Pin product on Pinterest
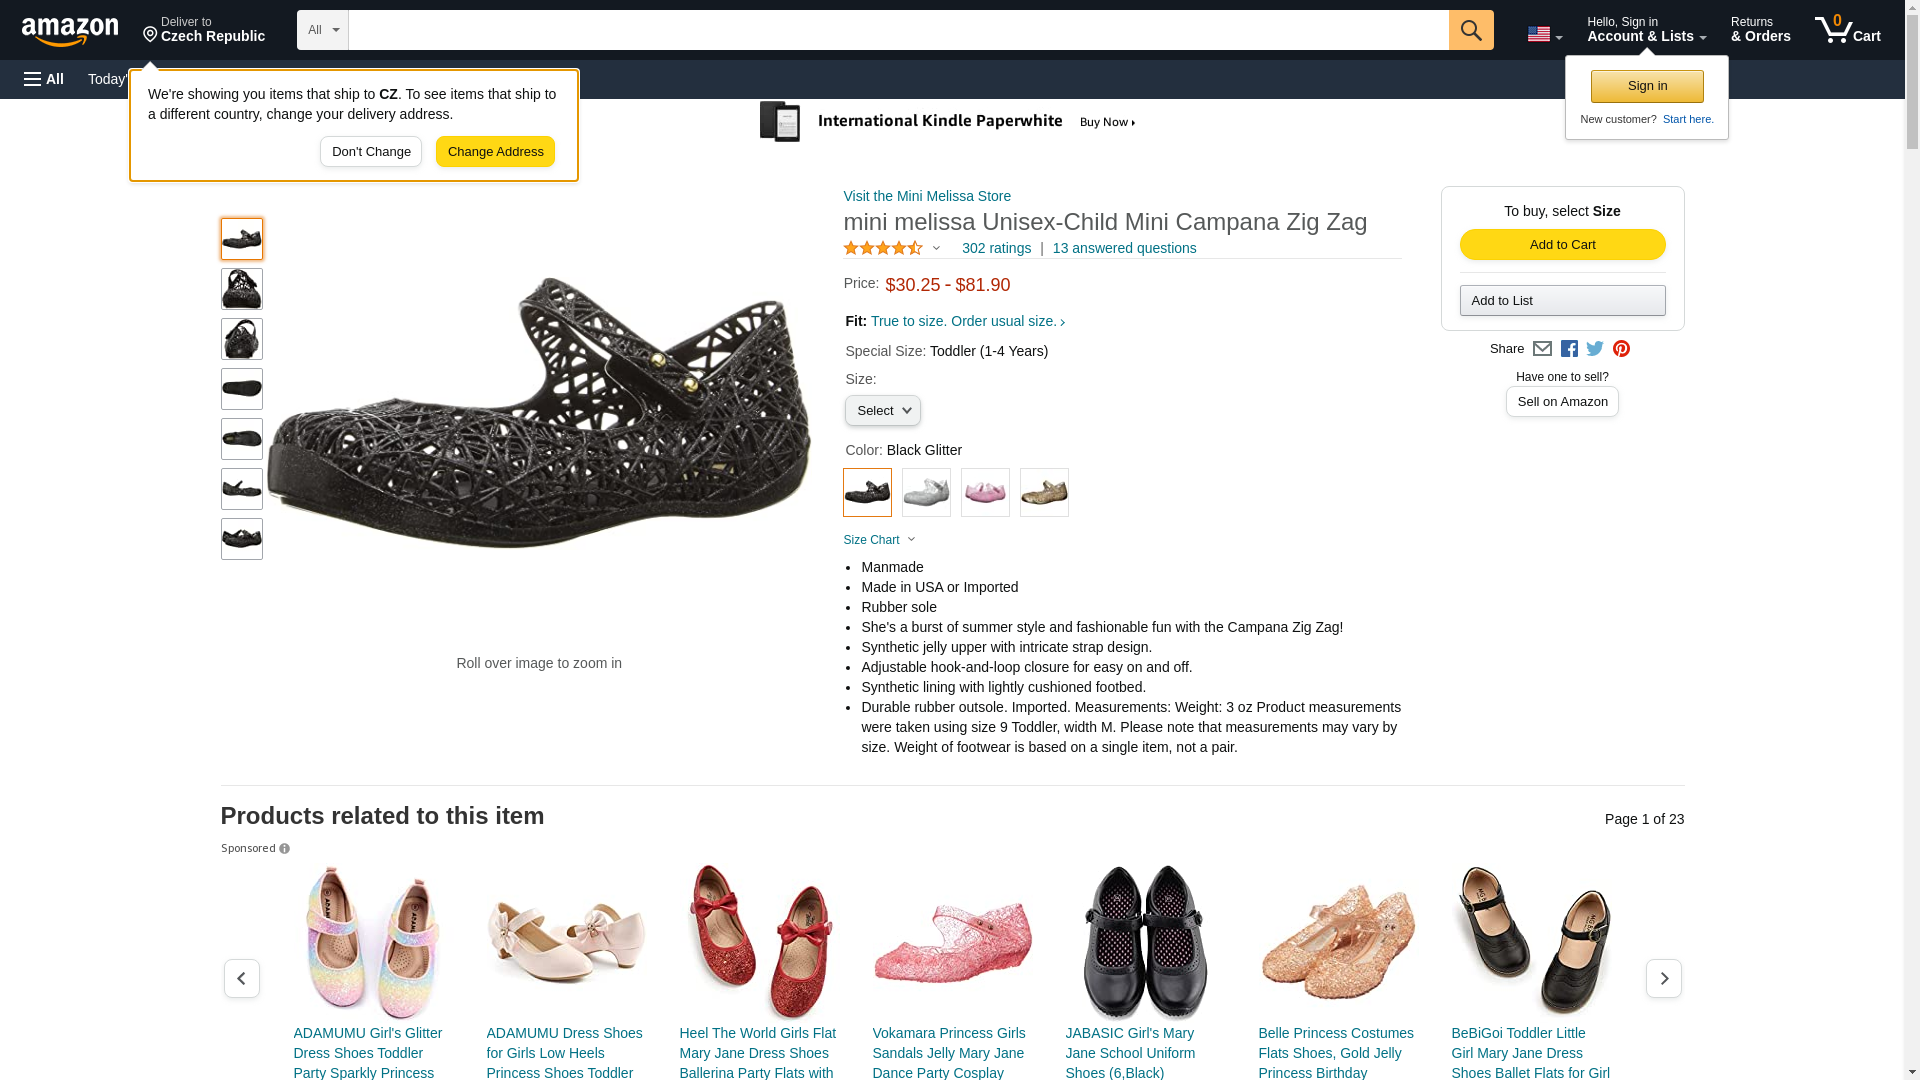Screen dimensions: 1920x1080 point(1621,349)
